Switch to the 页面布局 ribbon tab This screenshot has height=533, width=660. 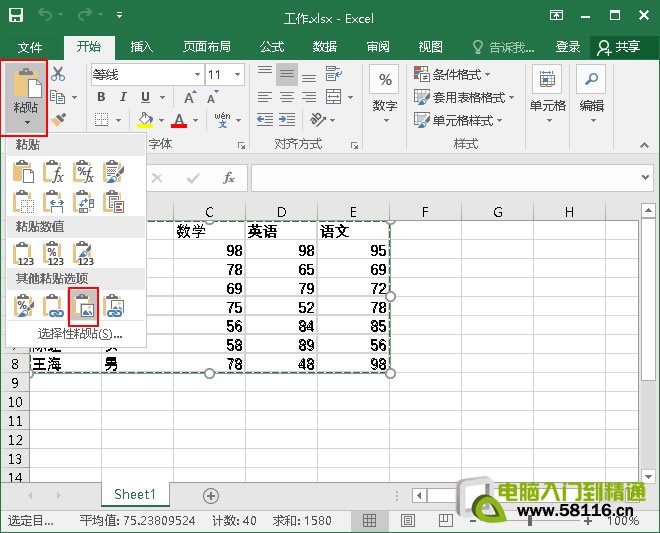click(x=207, y=47)
